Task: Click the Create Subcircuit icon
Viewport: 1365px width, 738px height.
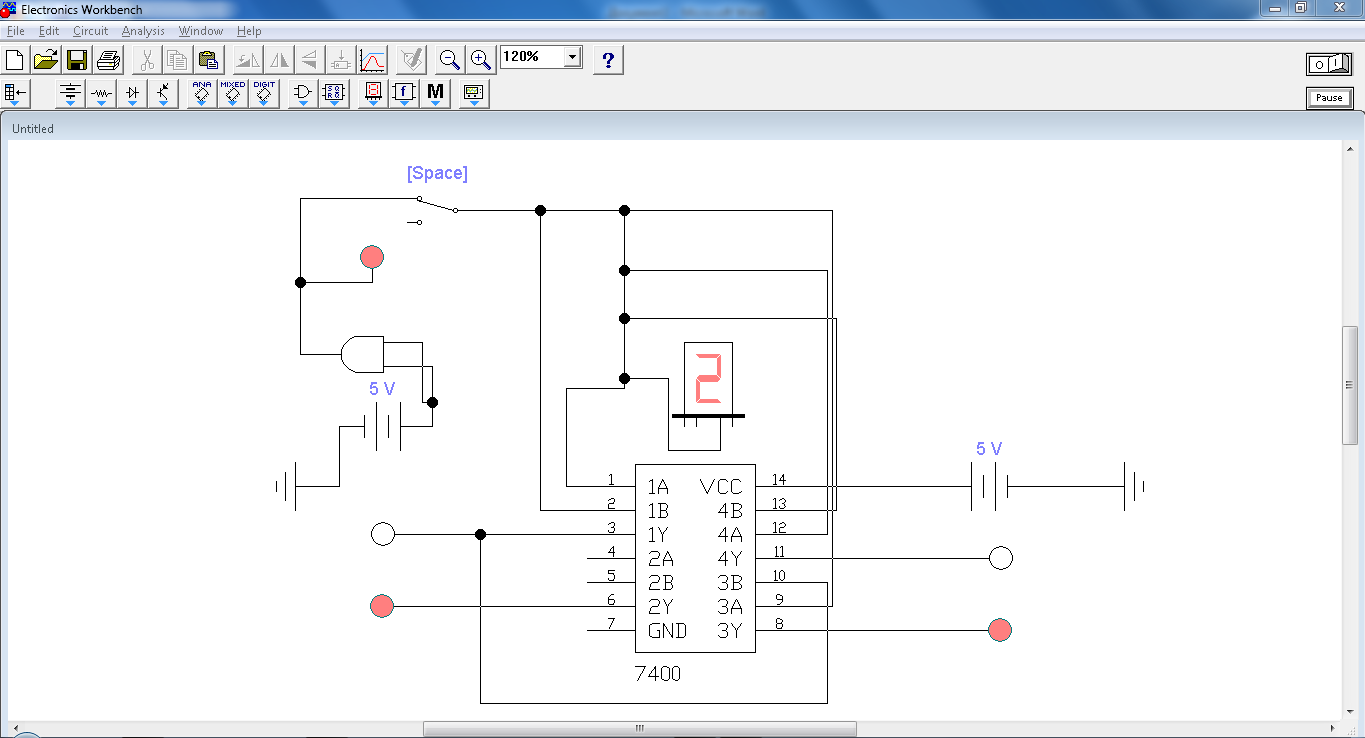Action: point(341,60)
